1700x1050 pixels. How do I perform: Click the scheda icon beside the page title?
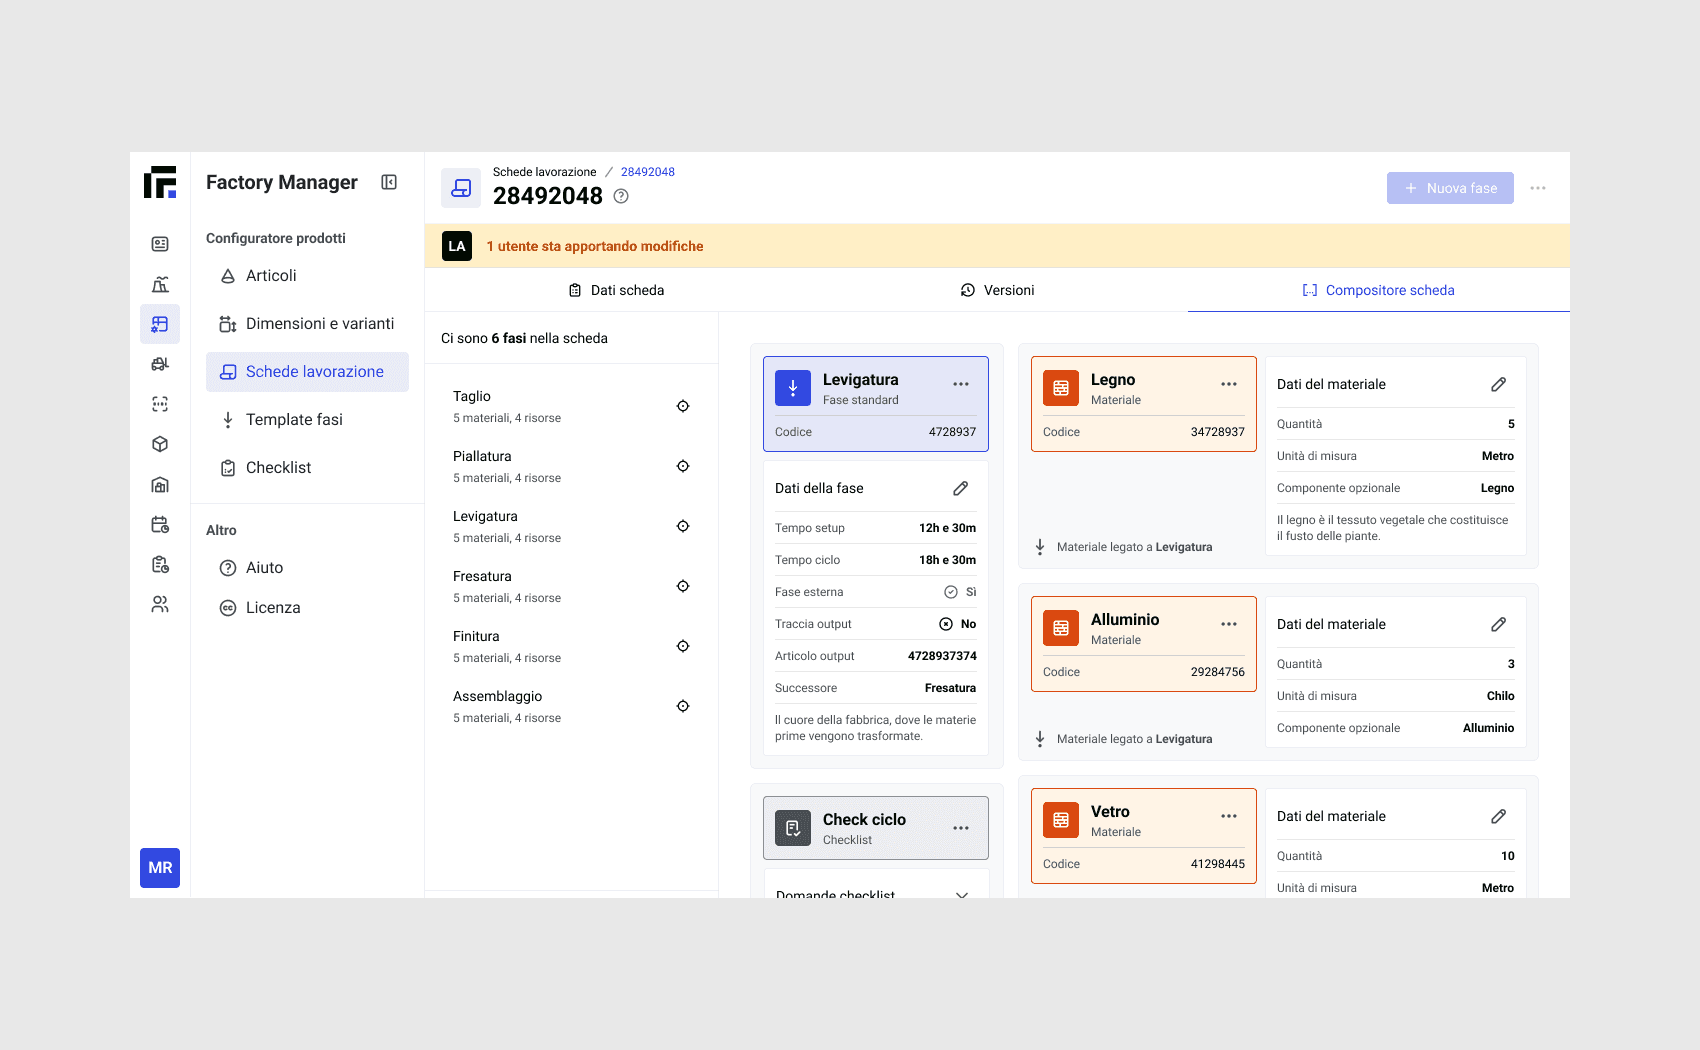click(461, 188)
